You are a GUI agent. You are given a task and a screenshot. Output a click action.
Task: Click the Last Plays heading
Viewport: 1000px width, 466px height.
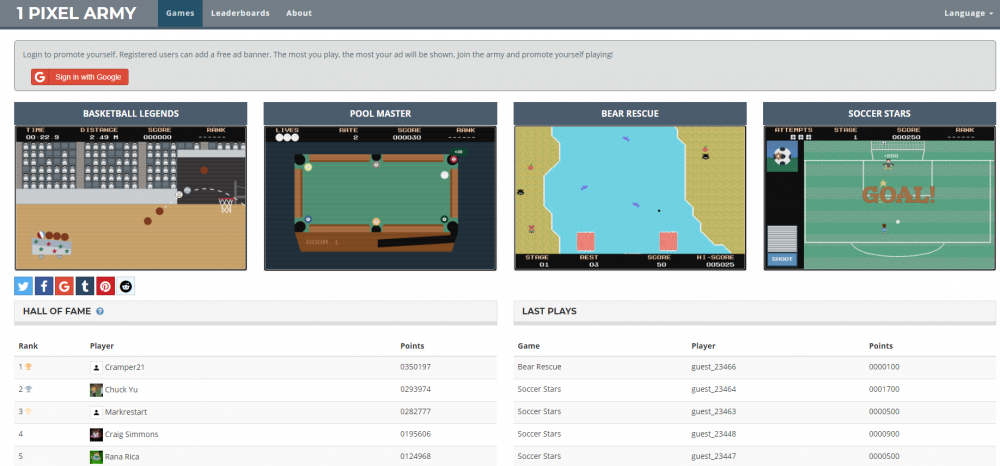pos(549,312)
